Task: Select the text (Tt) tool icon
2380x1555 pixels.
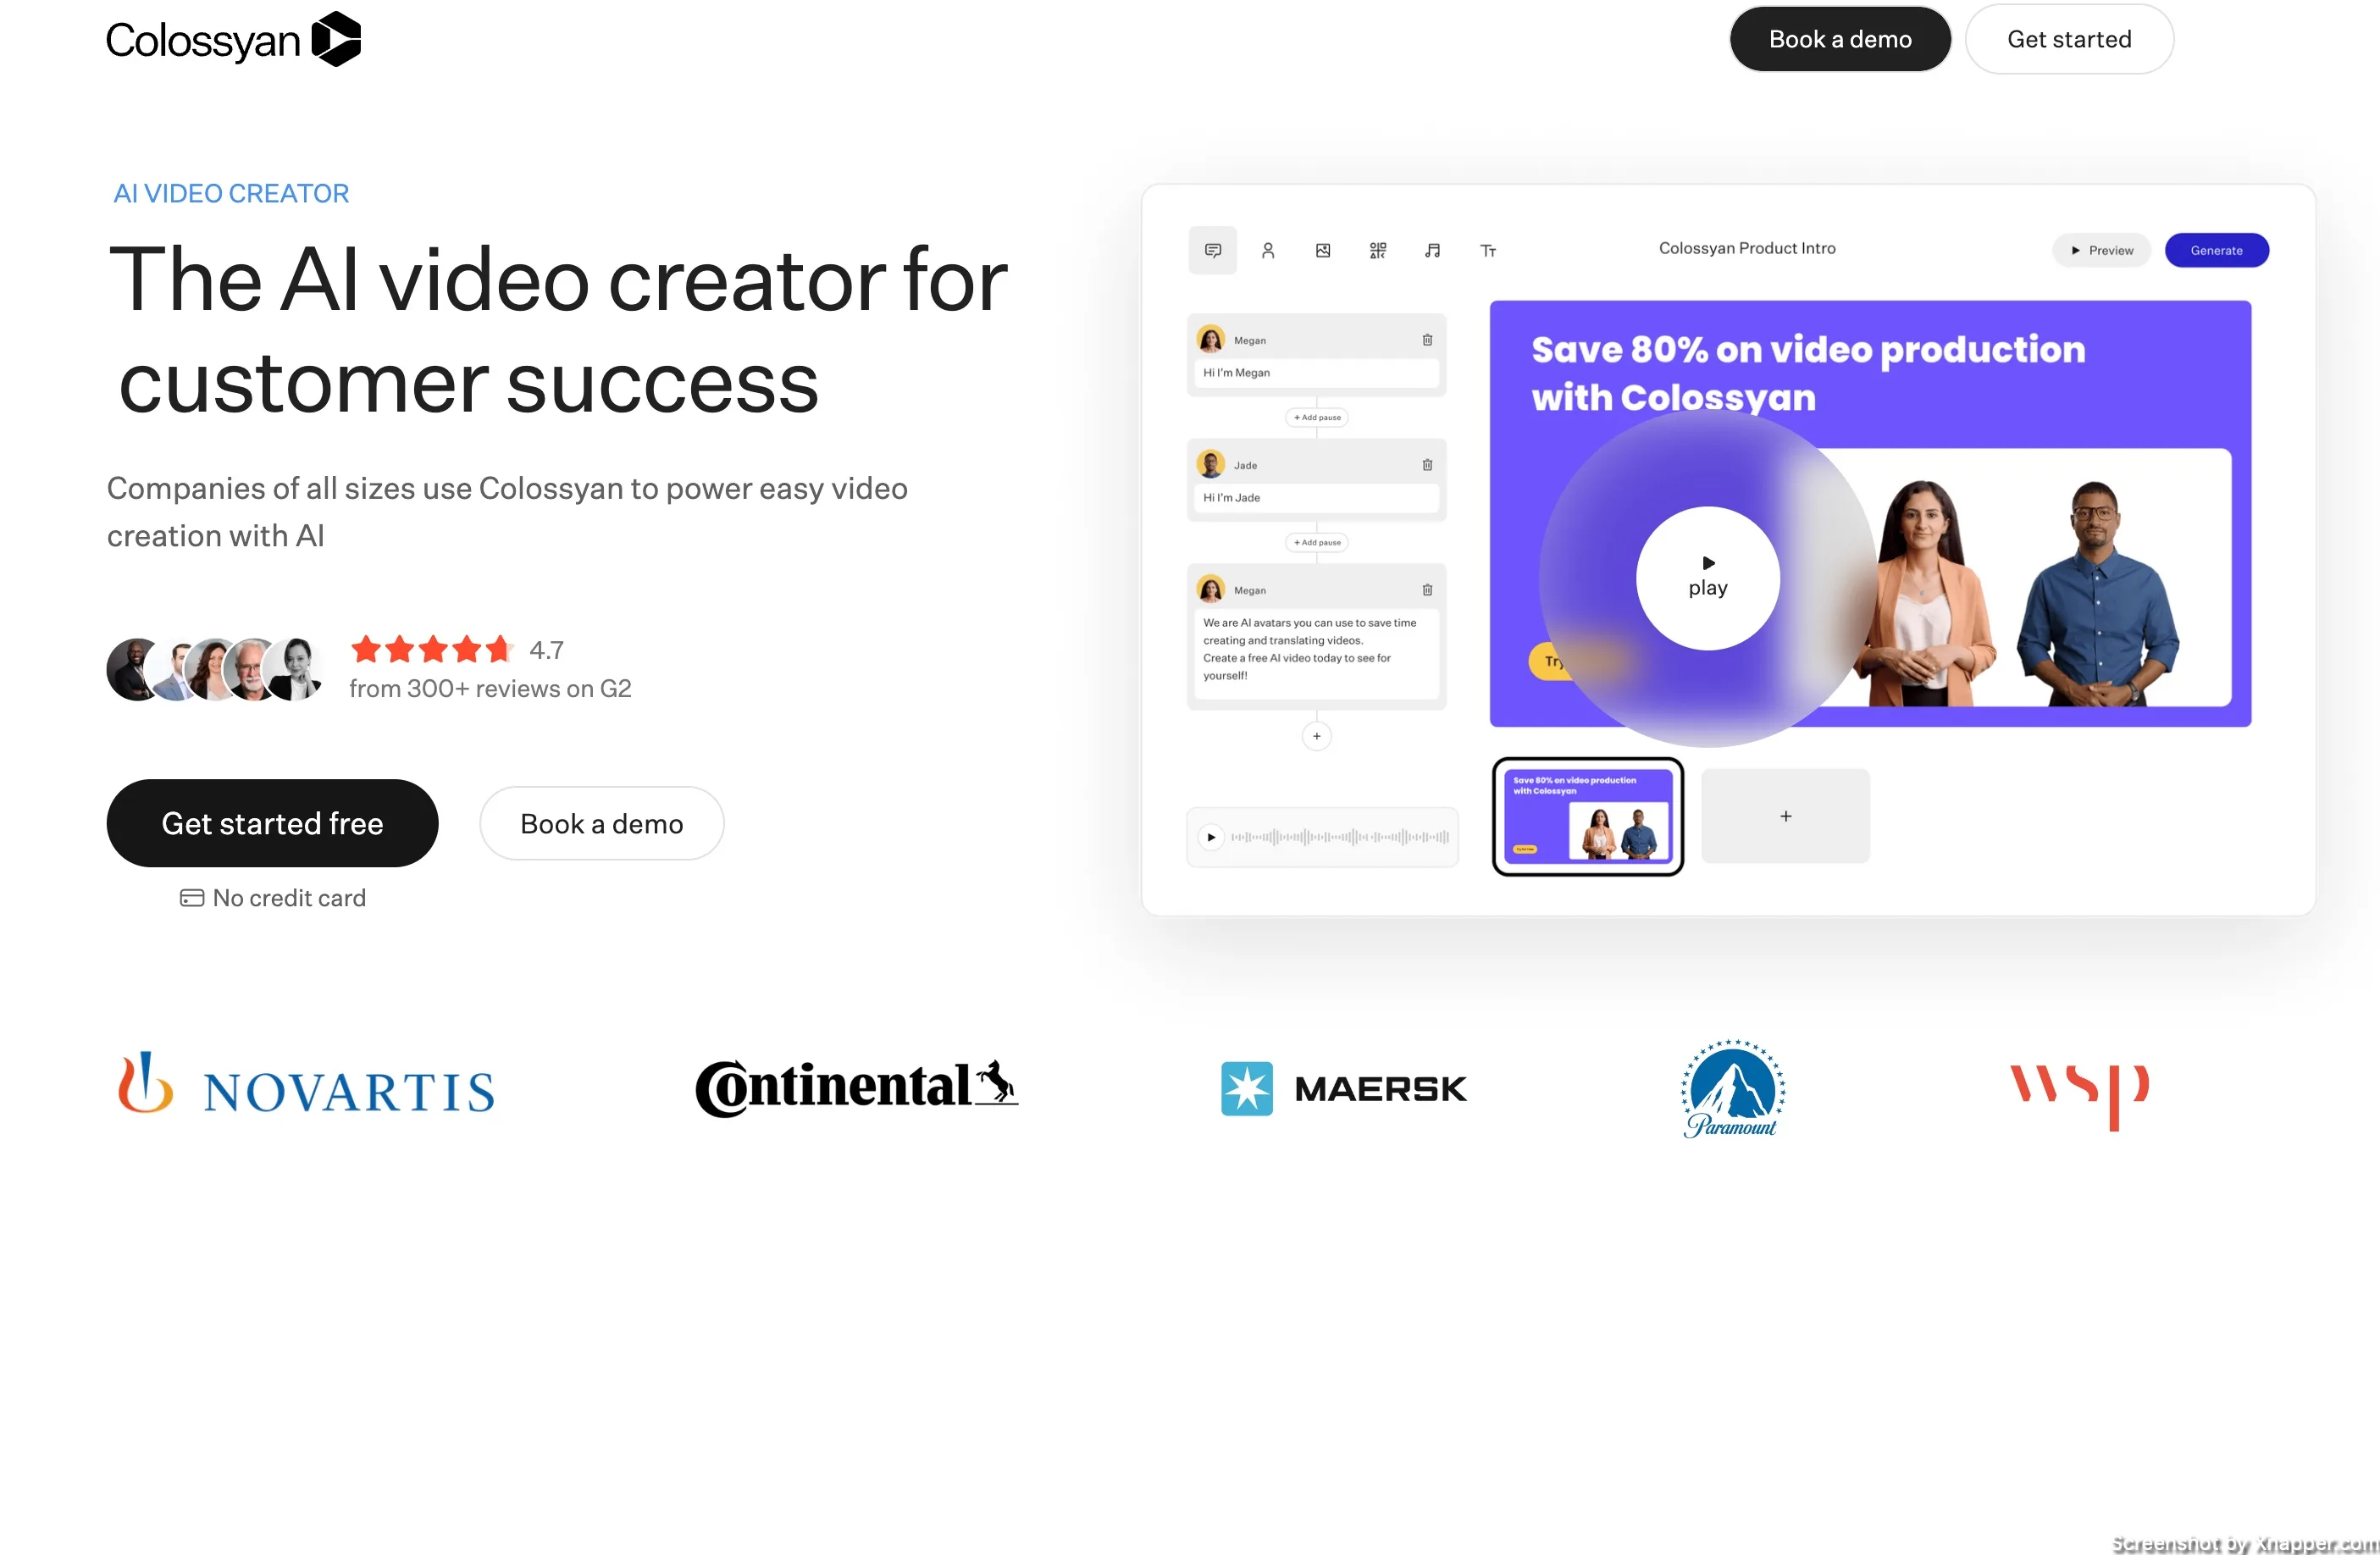Action: click(1488, 250)
